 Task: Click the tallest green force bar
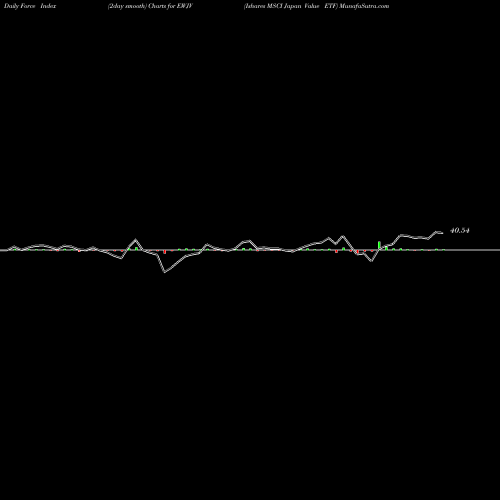pyautogui.click(x=379, y=245)
